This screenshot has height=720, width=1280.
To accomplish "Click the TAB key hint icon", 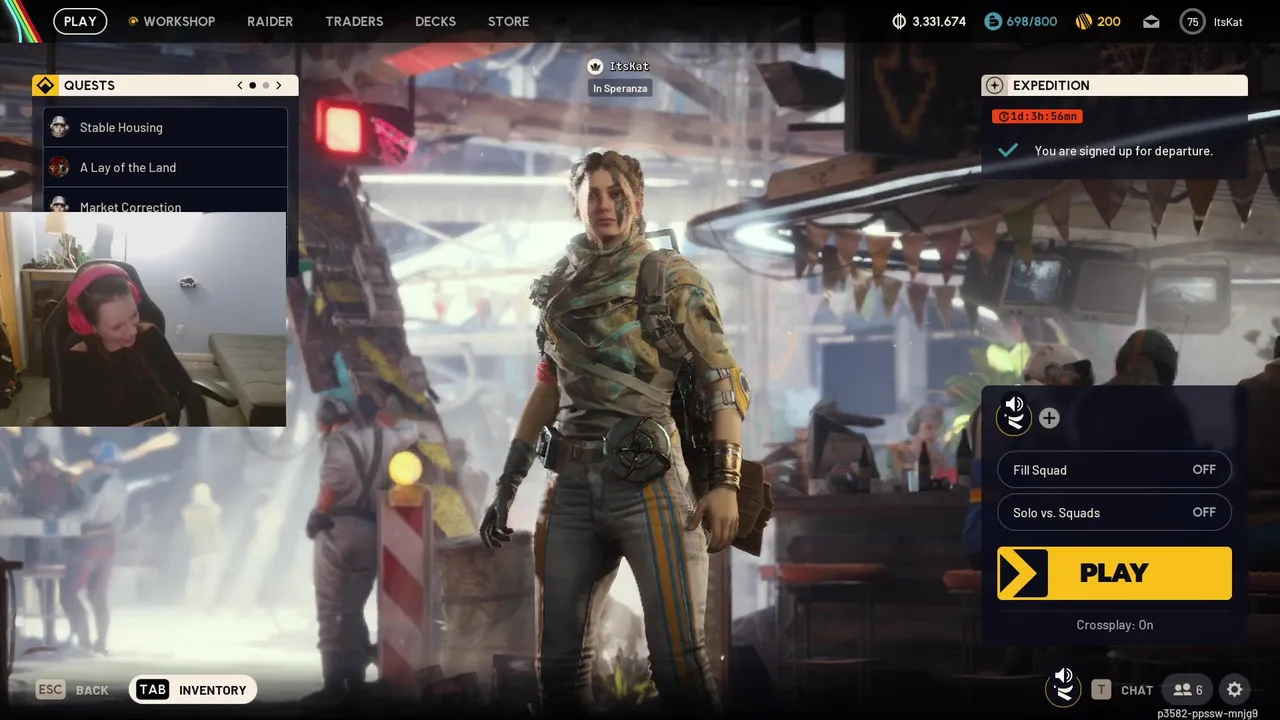I will pyautogui.click(x=152, y=689).
